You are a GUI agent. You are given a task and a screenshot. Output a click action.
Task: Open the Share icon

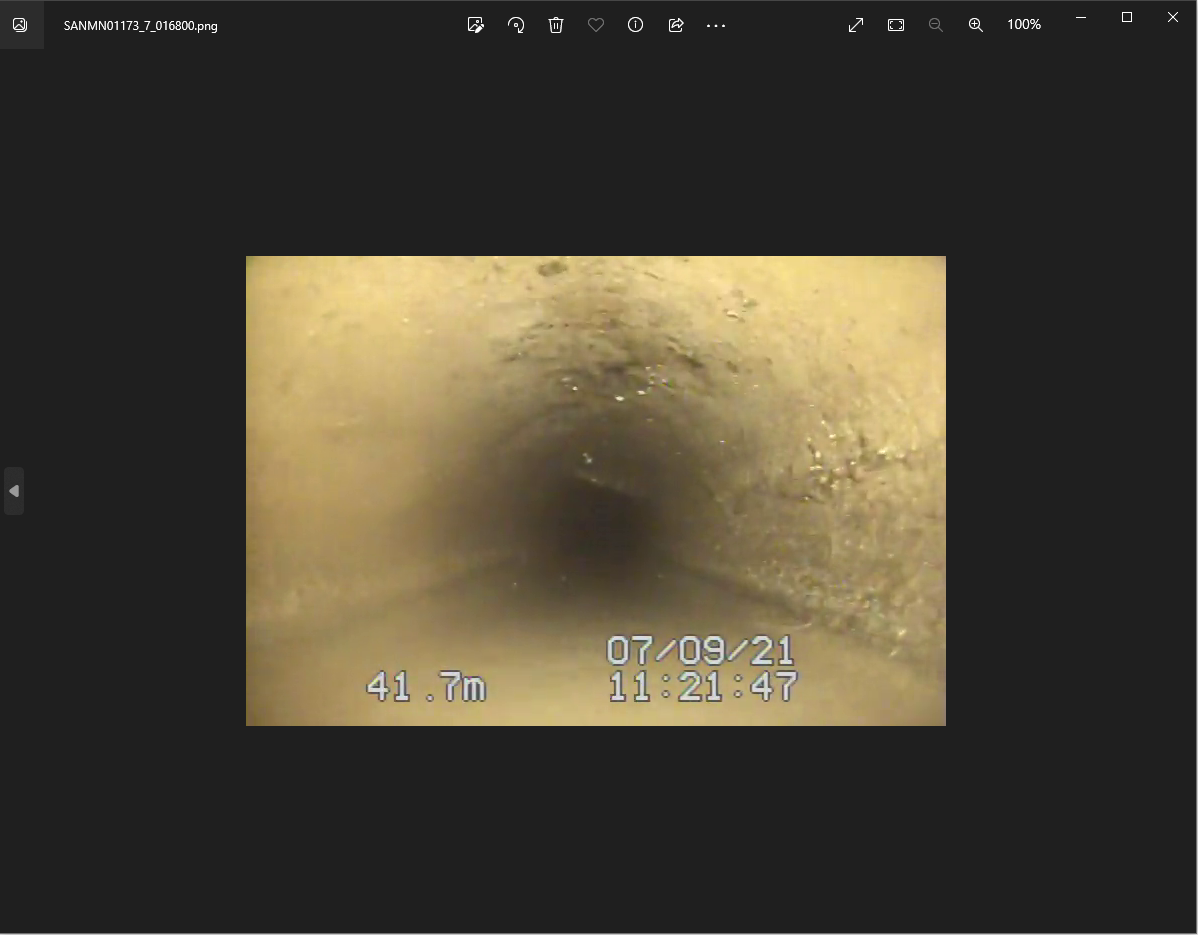pyautogui.click(x=676, y=25)
